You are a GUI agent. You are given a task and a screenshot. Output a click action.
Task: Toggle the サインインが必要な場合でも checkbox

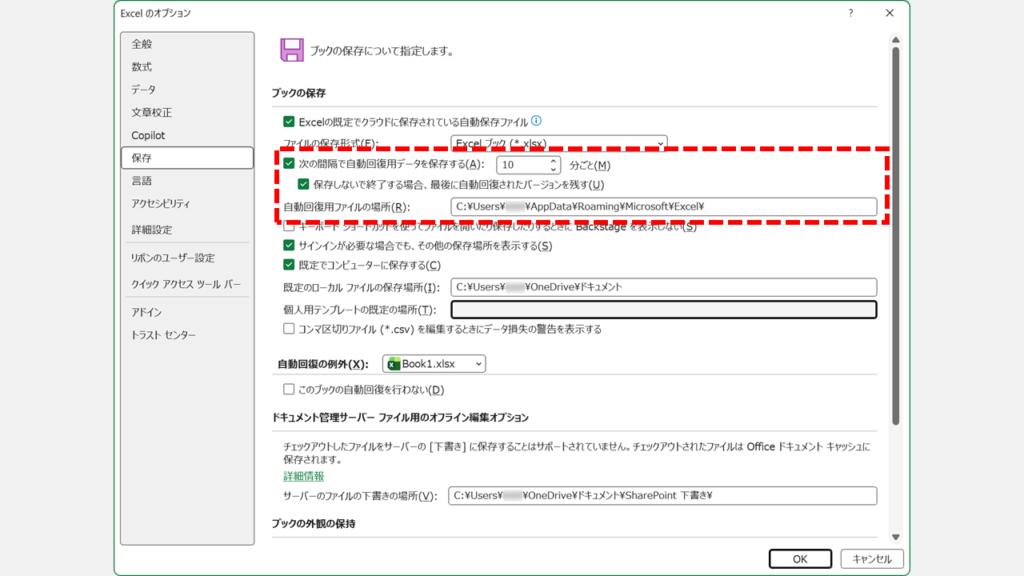pyautogui.click(x=289, y=246)
